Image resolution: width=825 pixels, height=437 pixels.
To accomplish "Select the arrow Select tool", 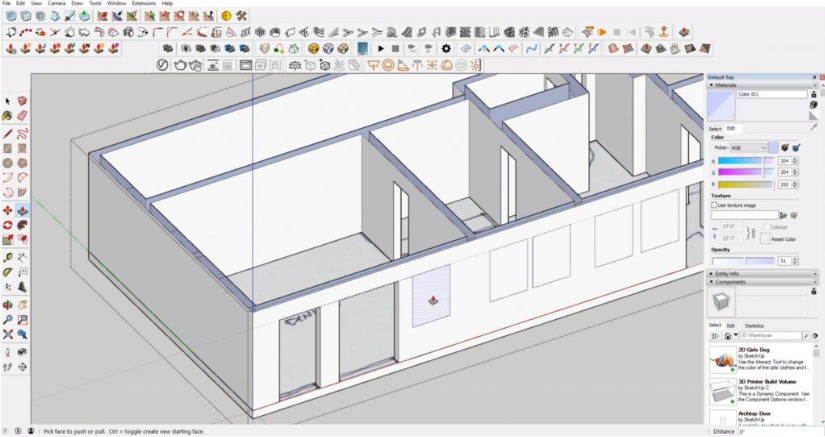I will [x=7, y=101].
